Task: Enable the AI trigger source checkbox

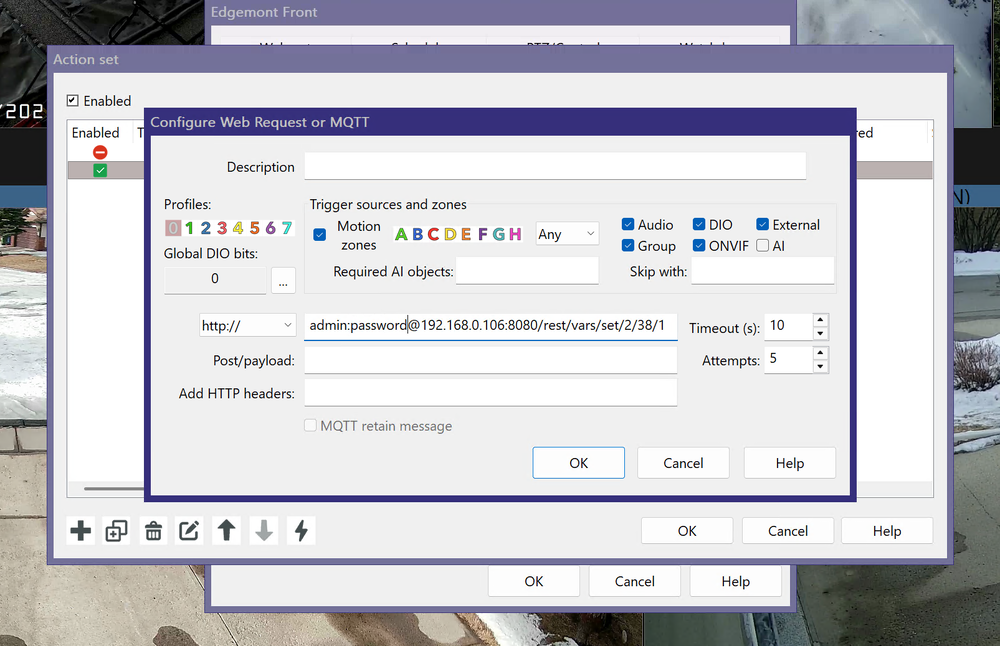Action: pos(763,246)
